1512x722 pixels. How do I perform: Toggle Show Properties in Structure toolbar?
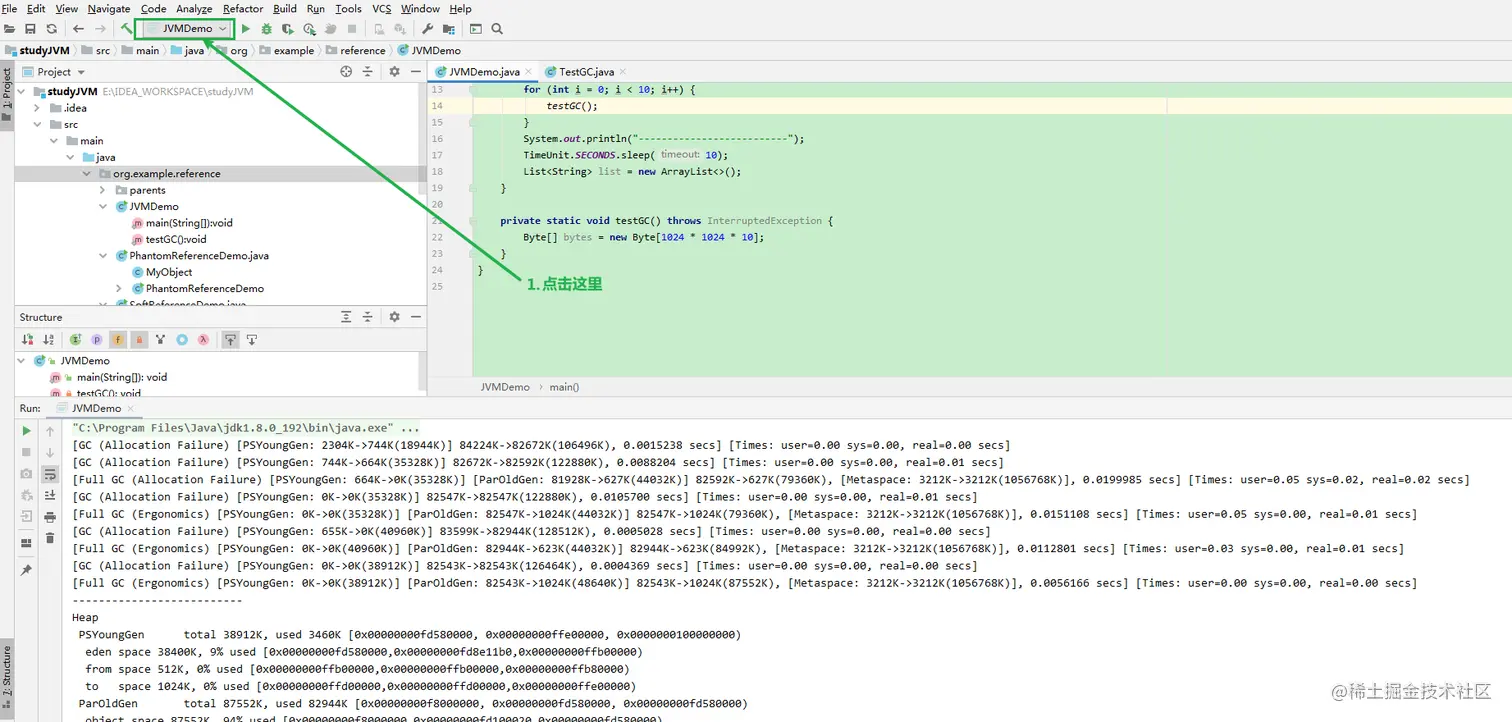(97, 340)
